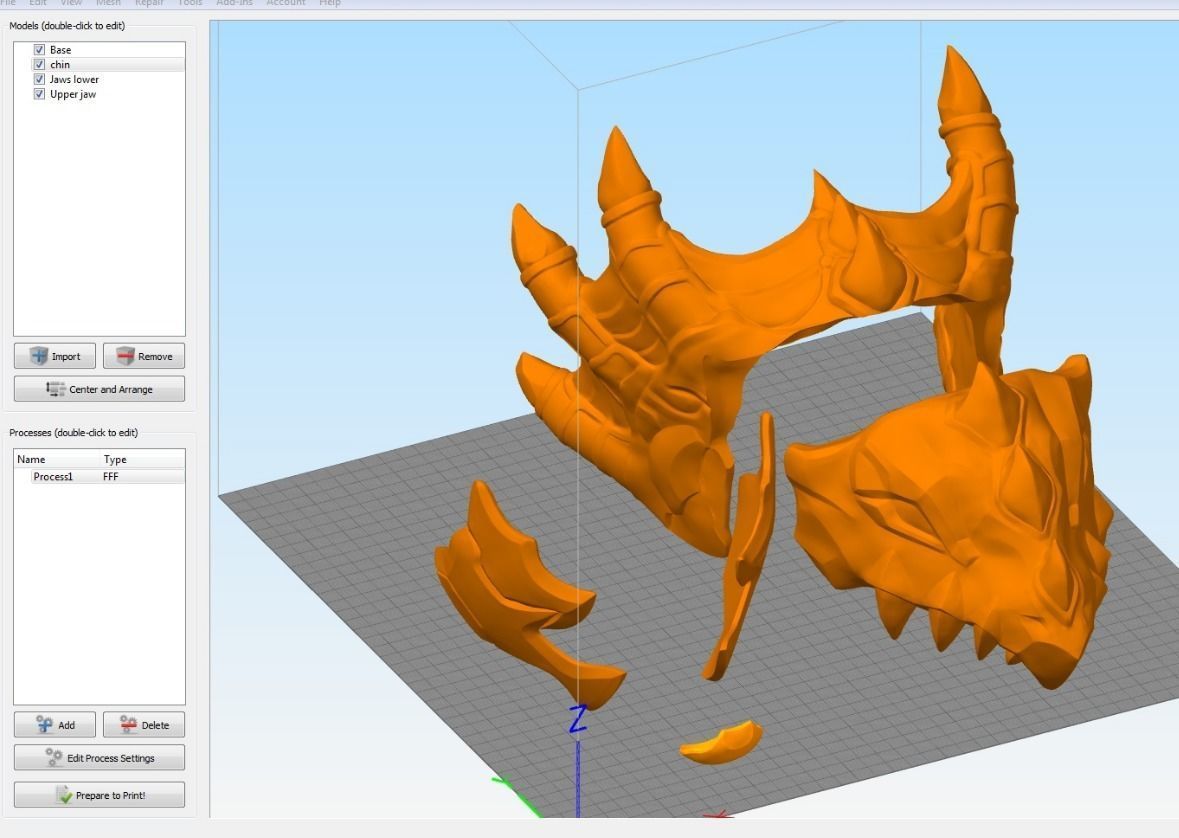Uncheck the Upper jaw checkbox
Viewport: 1179px width, 838px height.
click(39, 94)
